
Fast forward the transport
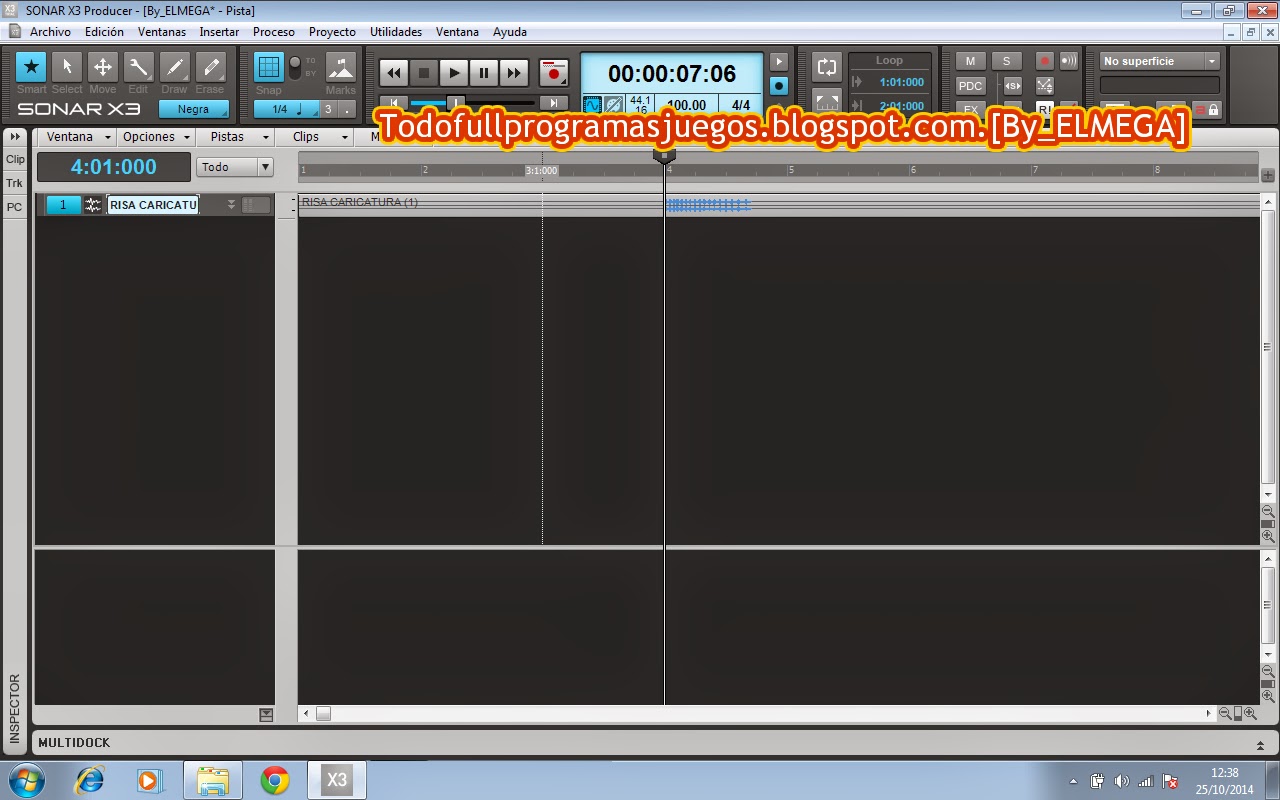coord(514,73)
